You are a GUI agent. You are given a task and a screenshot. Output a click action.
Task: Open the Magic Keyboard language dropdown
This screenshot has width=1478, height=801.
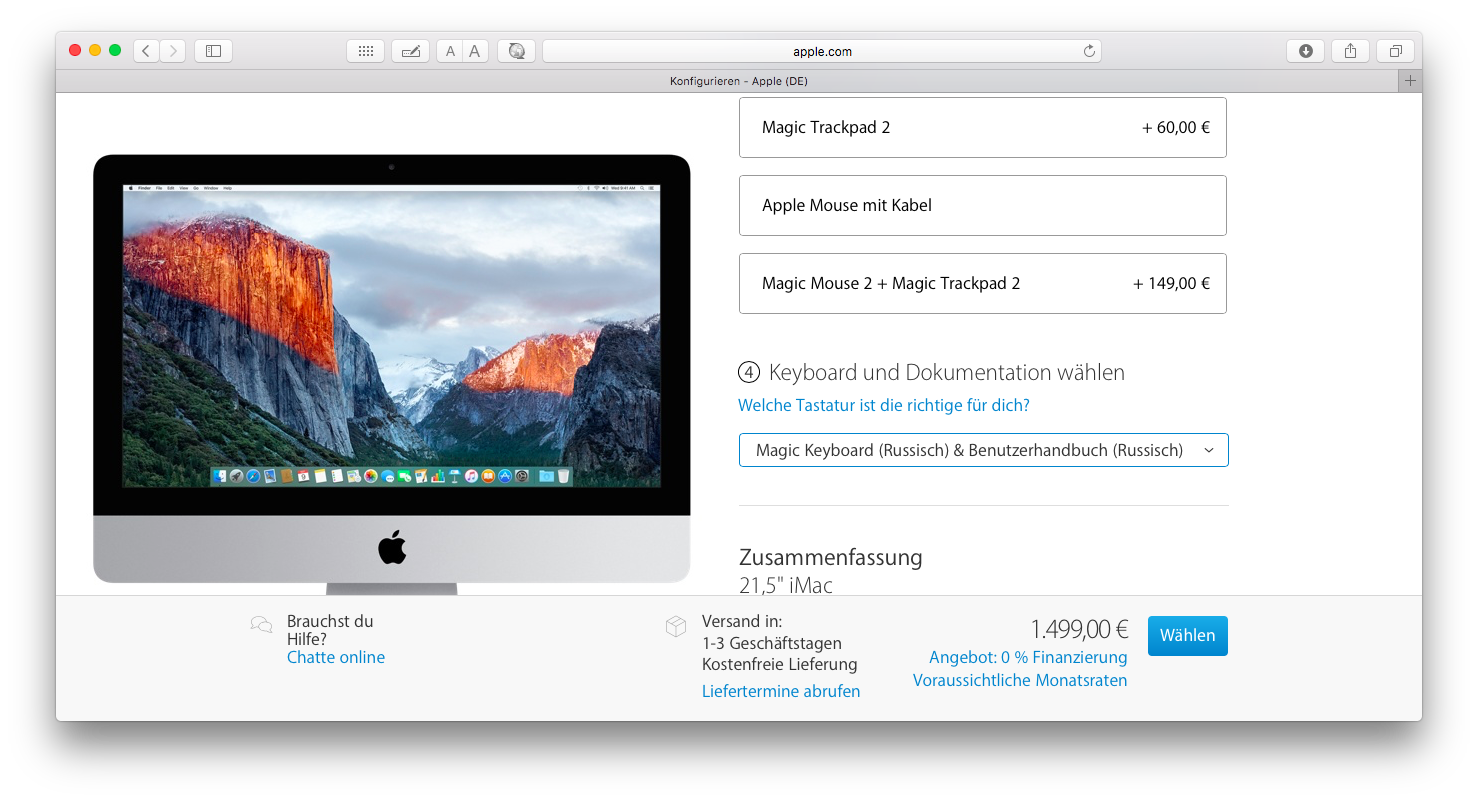click(982, 450)
